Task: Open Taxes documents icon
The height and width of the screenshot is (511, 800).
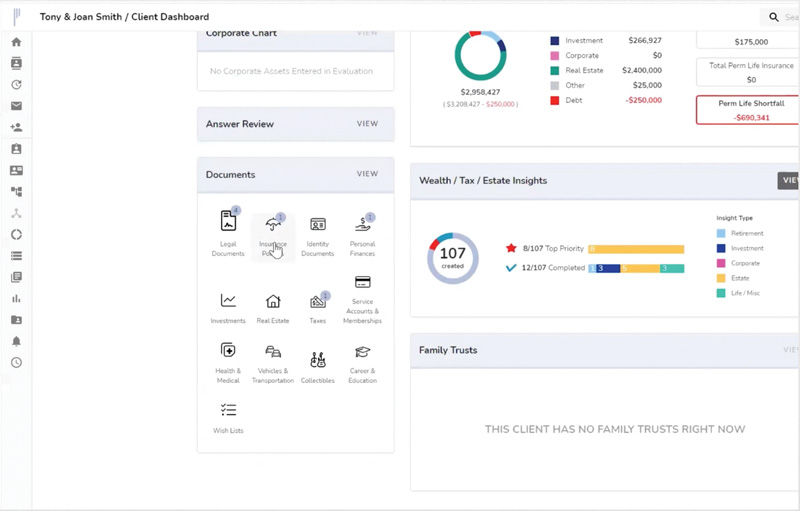Action: [x=318, y=301]
